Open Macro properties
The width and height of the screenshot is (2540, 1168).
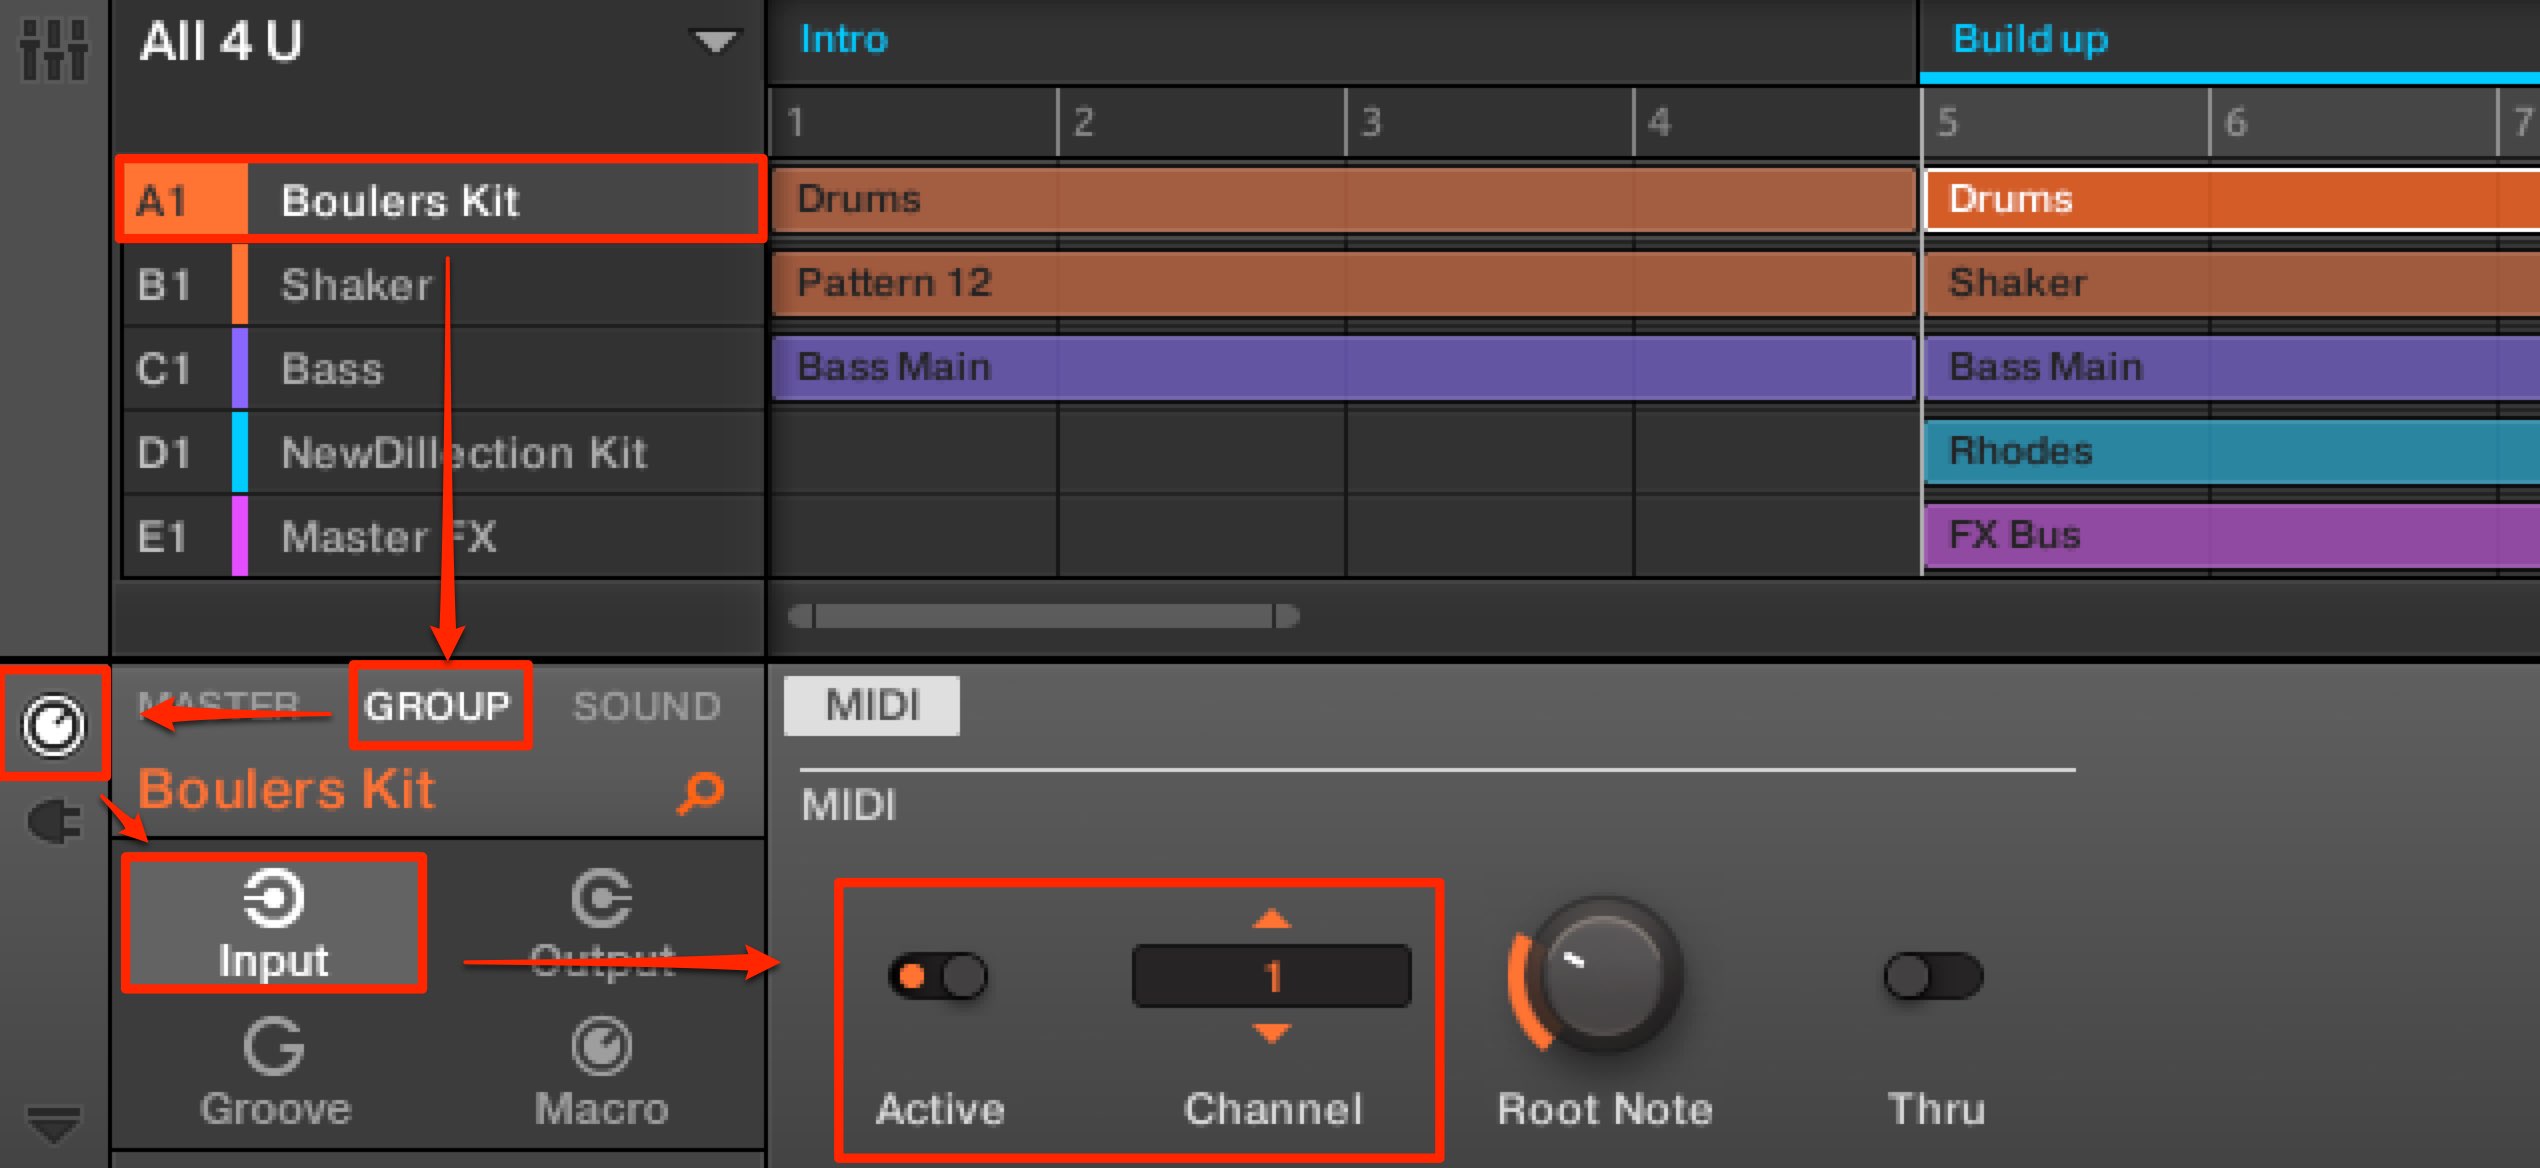click(x=602, y=1074)
